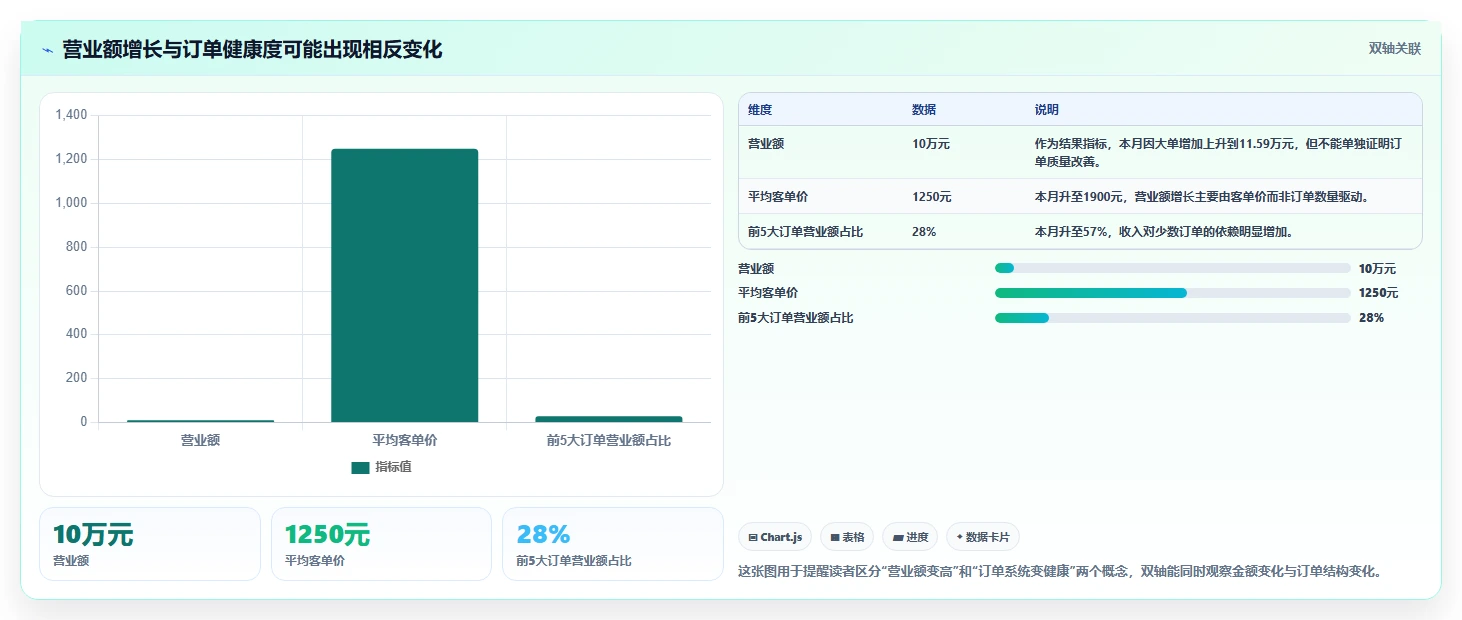This screenshot has width=1462, height=620.
Task: Click the 进度 tag chip
Action: [910, 537]
